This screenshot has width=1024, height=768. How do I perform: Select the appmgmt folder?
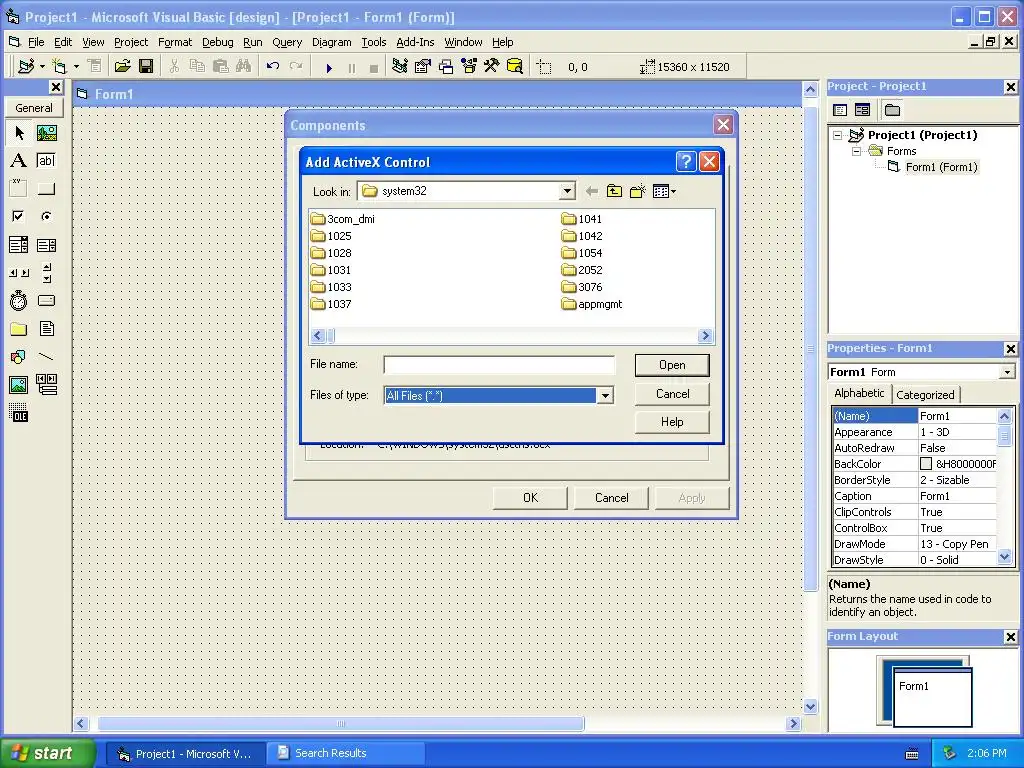coord(592,304)
